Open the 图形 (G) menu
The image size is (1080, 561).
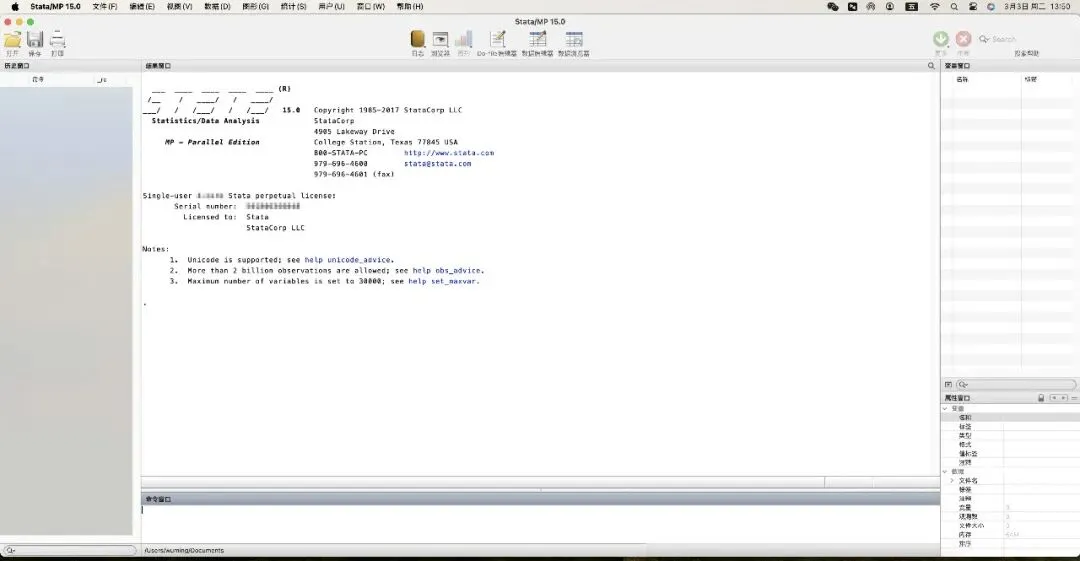click(x=256, y=6)
